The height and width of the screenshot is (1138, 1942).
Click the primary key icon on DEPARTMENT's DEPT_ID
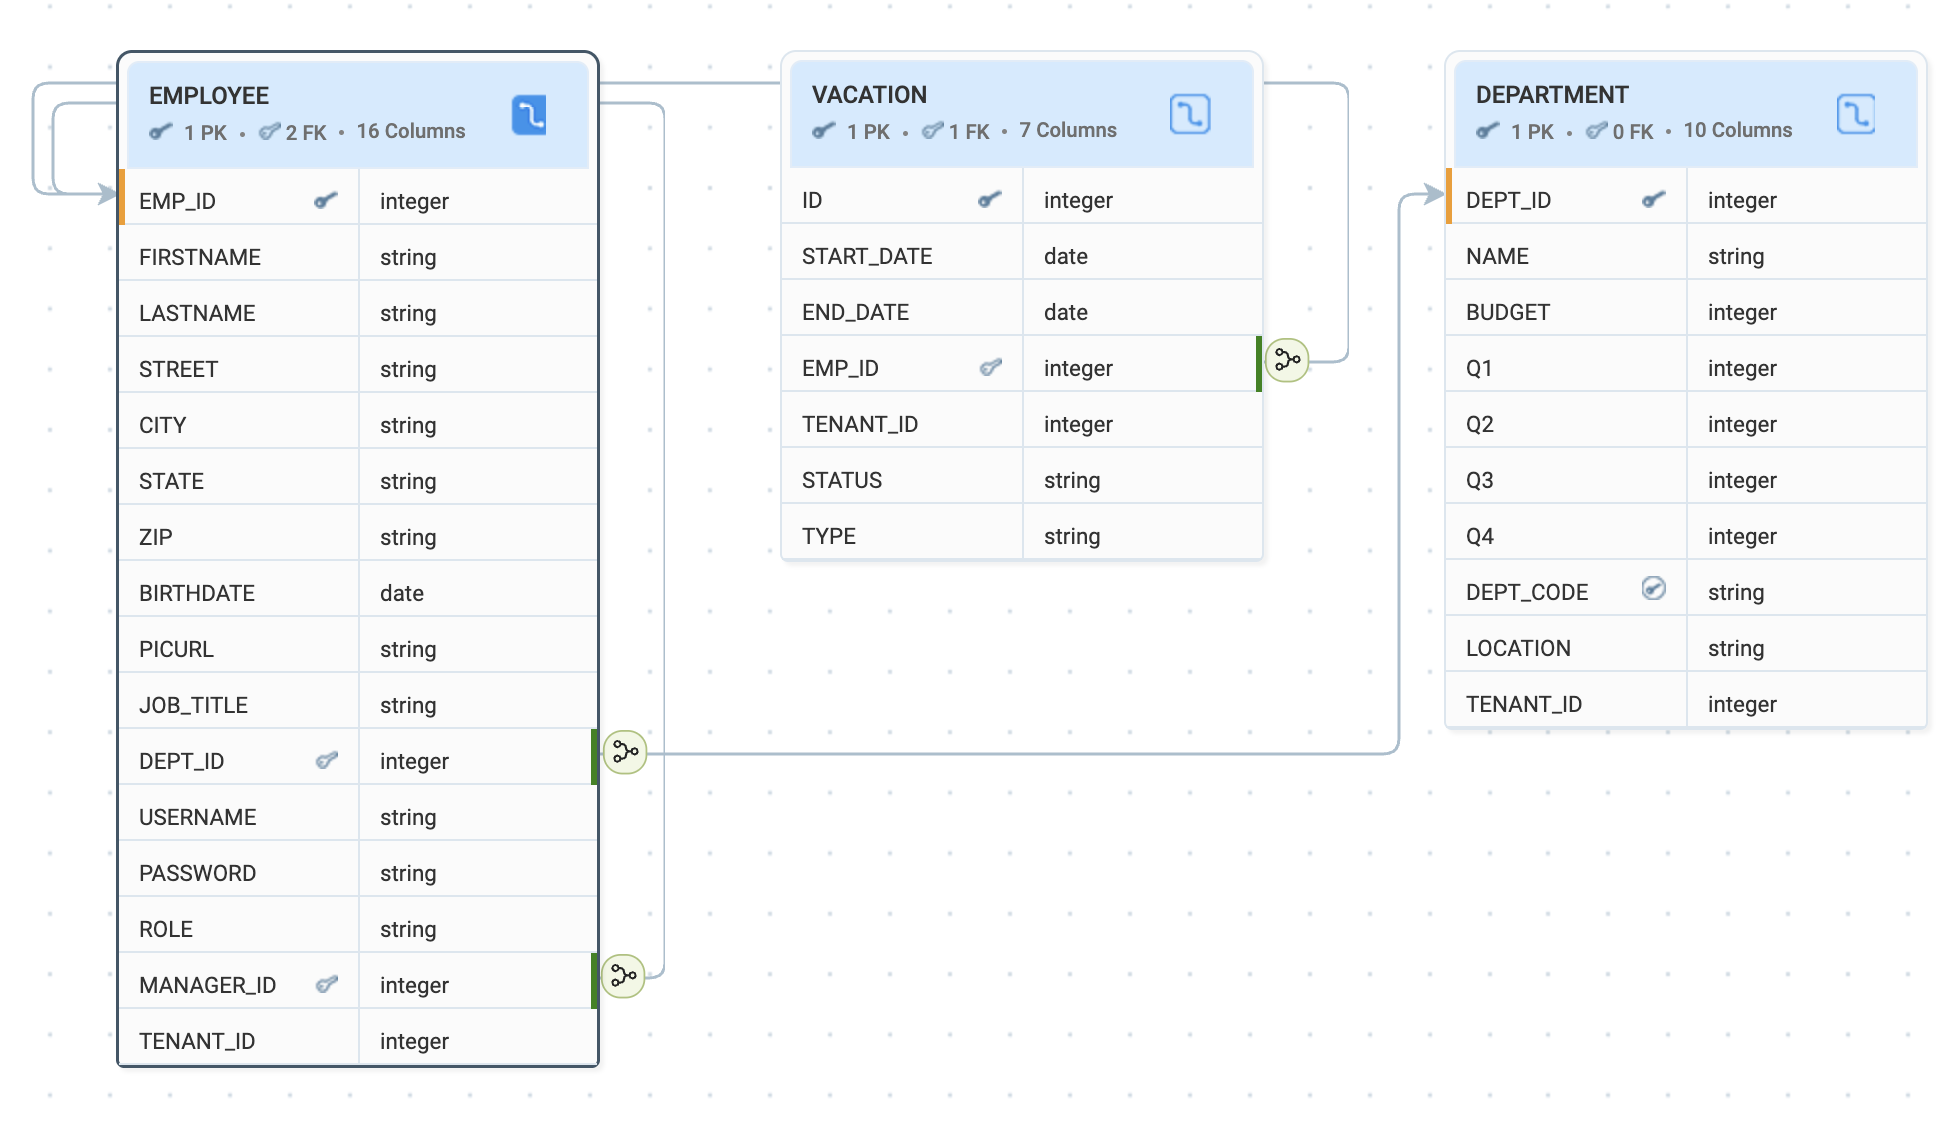click(1652, 198)
